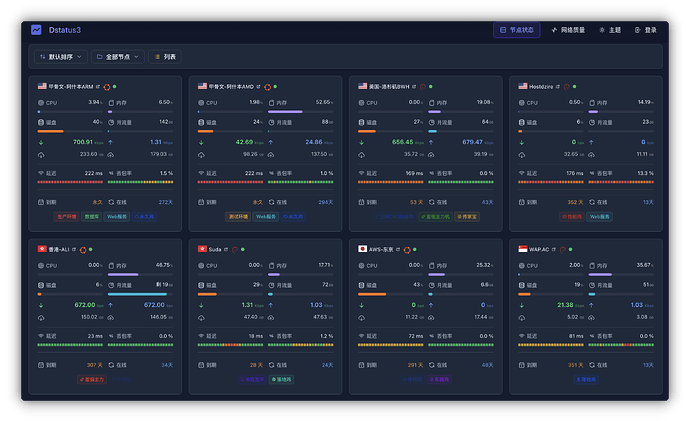This screenshot has height=421, width=690.
Task: Click monthly traffic bar on 香港-ALI card
Action: pos(140,294)
